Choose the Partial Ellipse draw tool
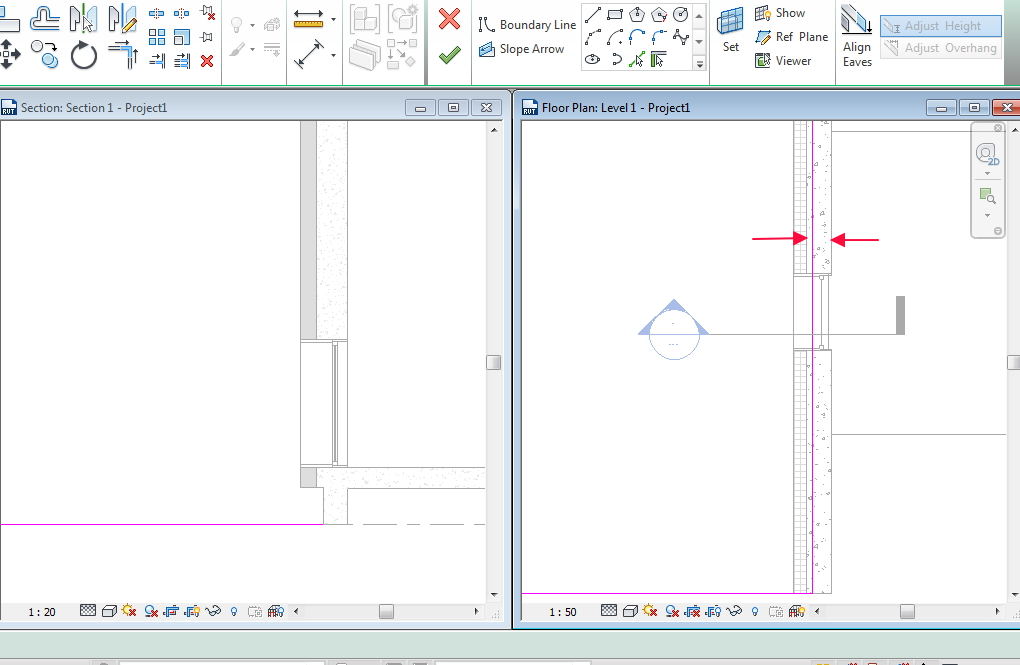This screenshot has width=1020, height=665. 615,60
